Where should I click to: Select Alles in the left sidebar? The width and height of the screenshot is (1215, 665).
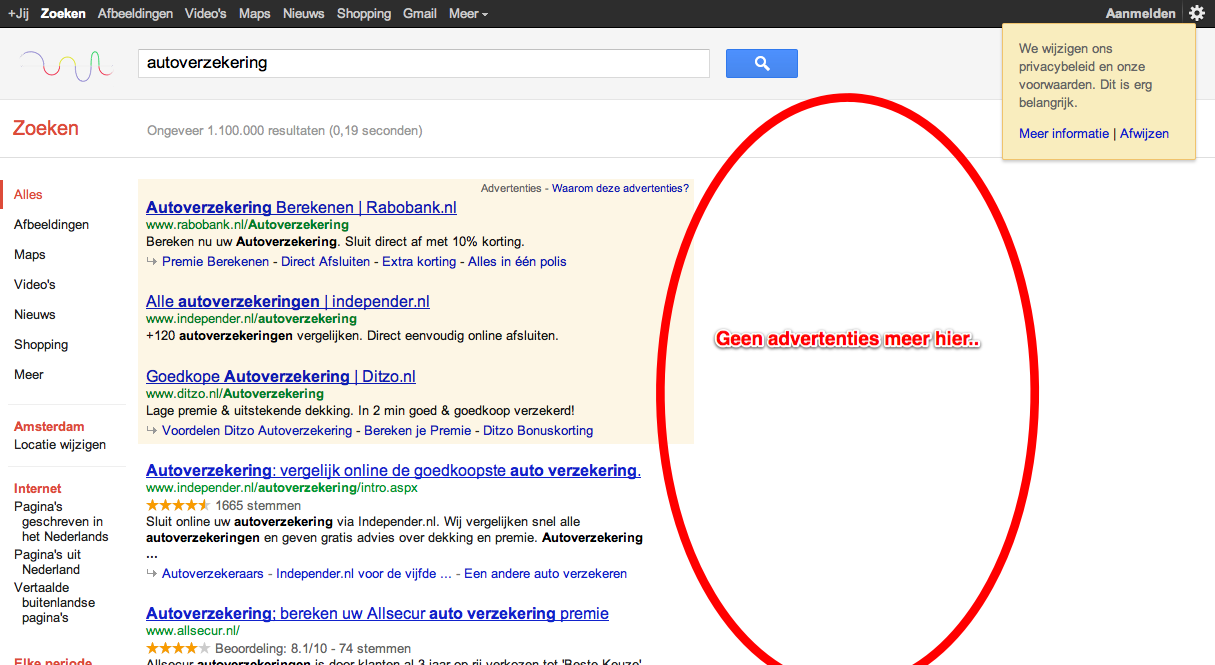pyautogui.click(x=28, y=195)
